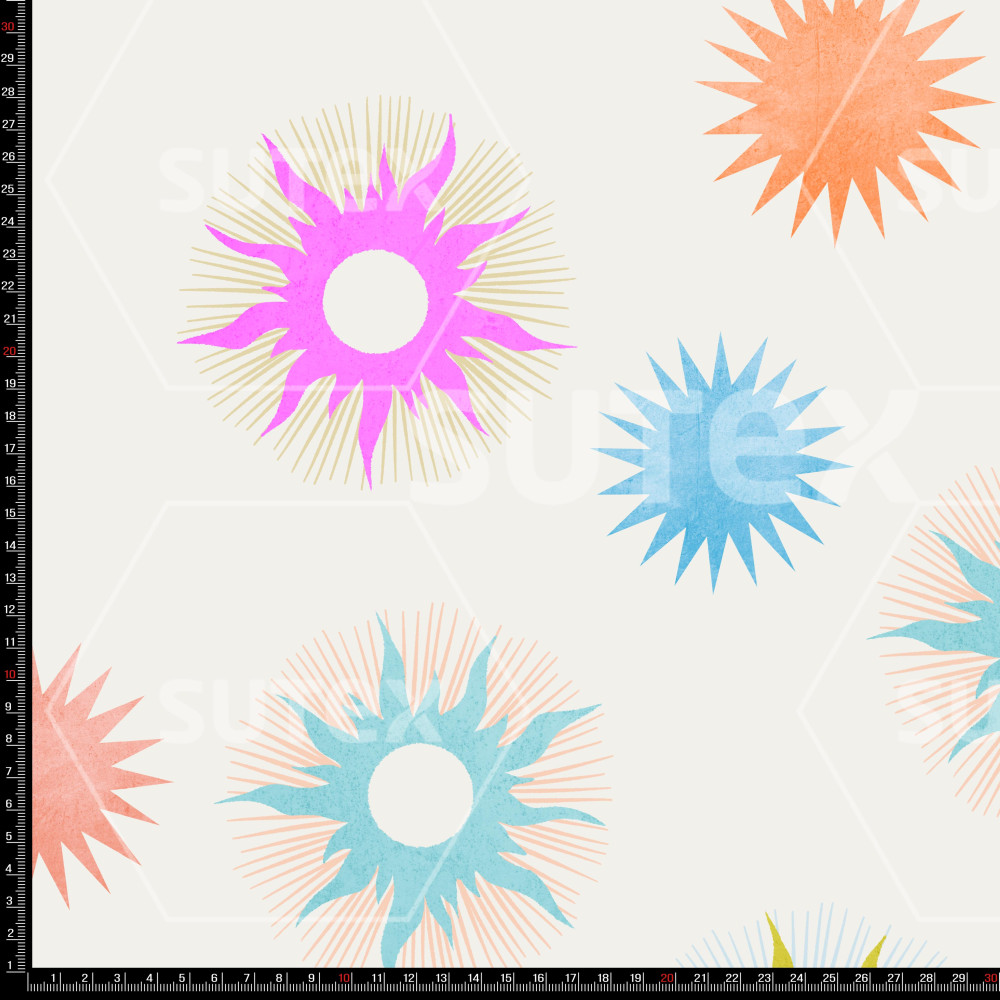The height and width of the screenshot is (1000, 1000).
Task: Click the pink sun motif with white center
Action: coord(376,301)
